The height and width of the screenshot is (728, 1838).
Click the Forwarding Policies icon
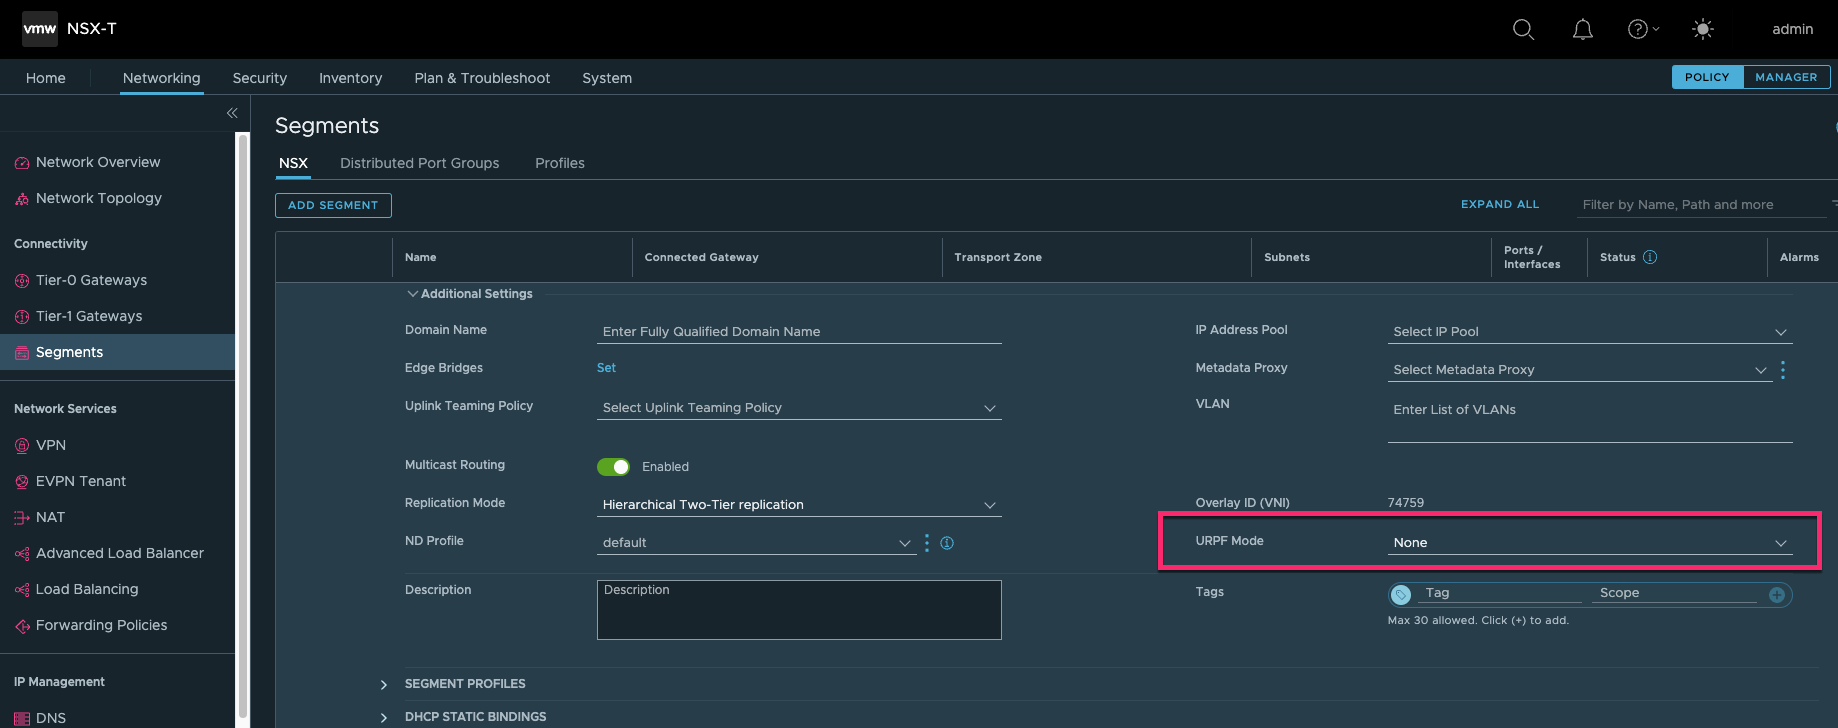(x=22, y=626)
